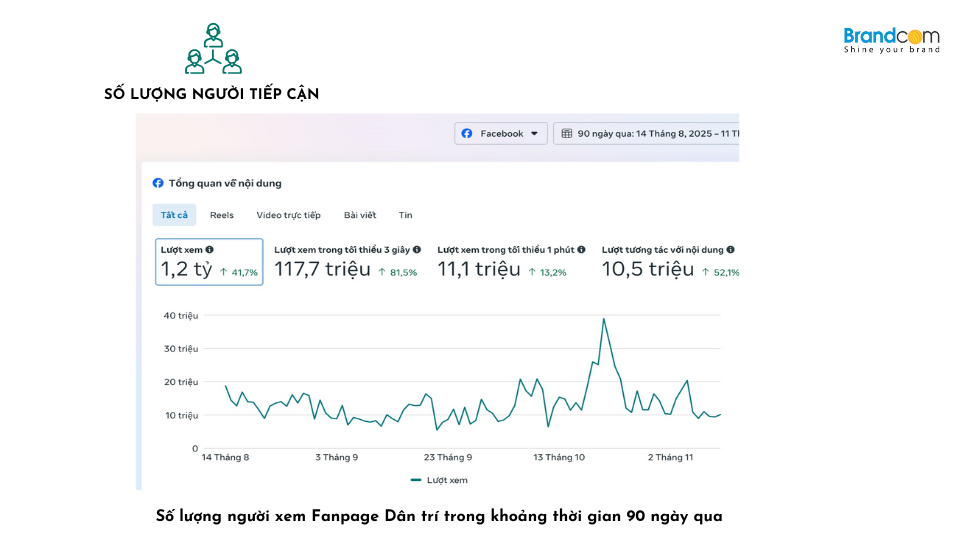Select the Lượt xem trong tối thiểu 1 phút metric
Image resolution: width=960 pixels, height=540 pixels.
pos(511,262)
